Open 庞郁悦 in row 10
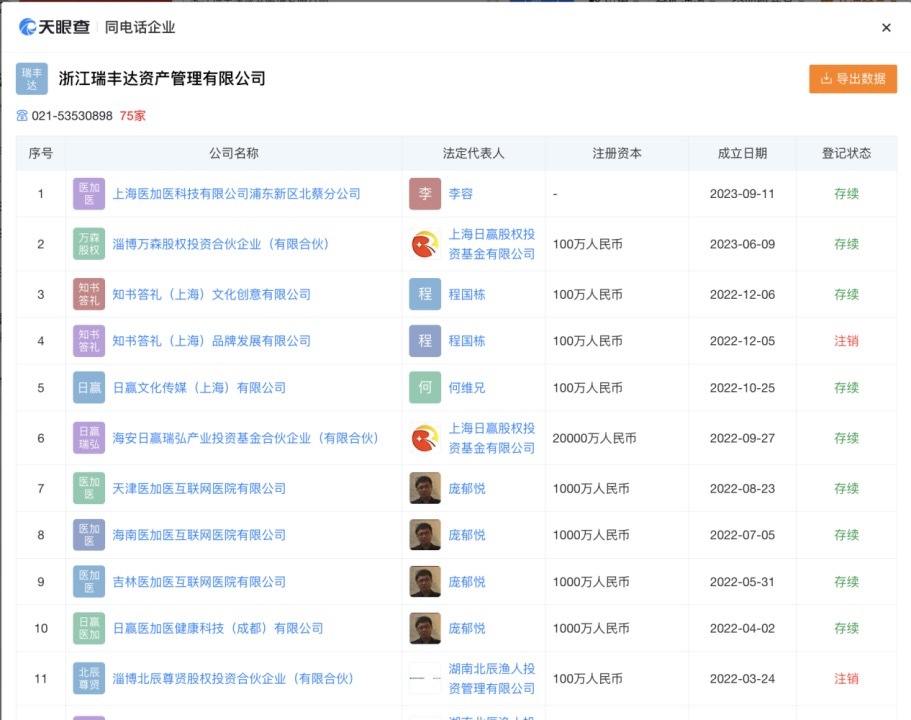 tap(467, 628)
